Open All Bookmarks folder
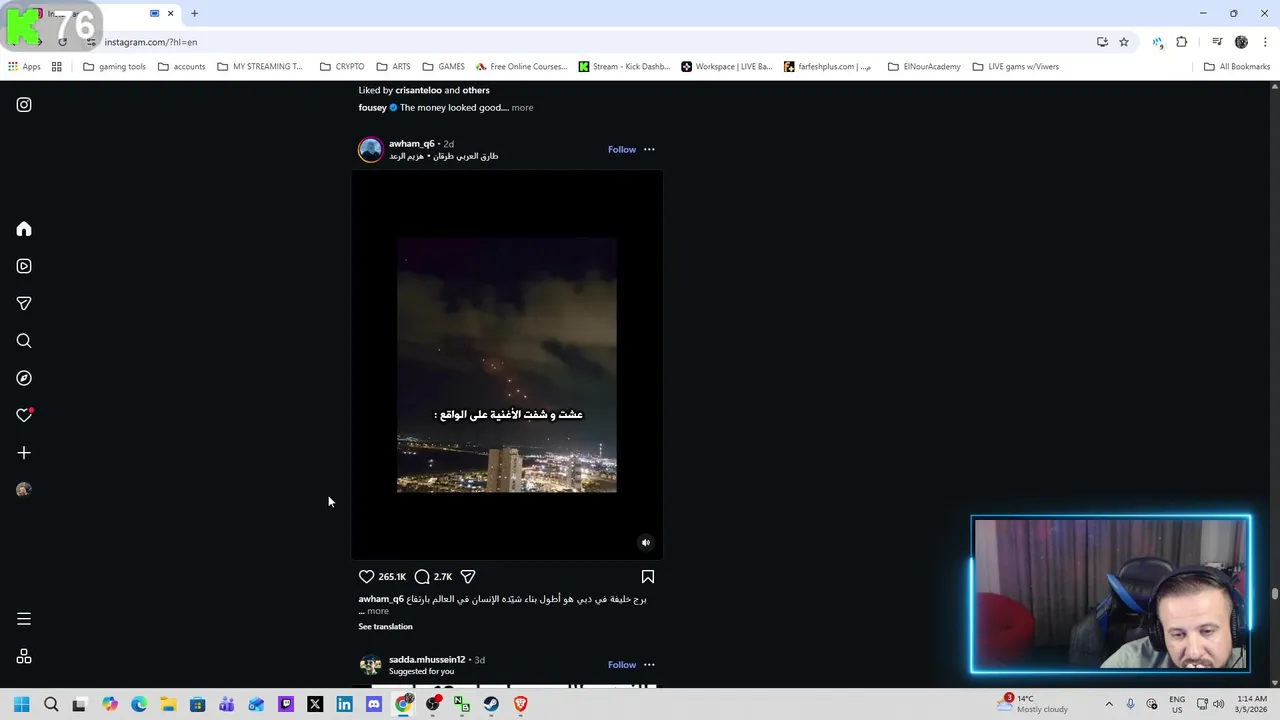Viewport: 1280px width, 720px height. click(x=1237, y=67)
